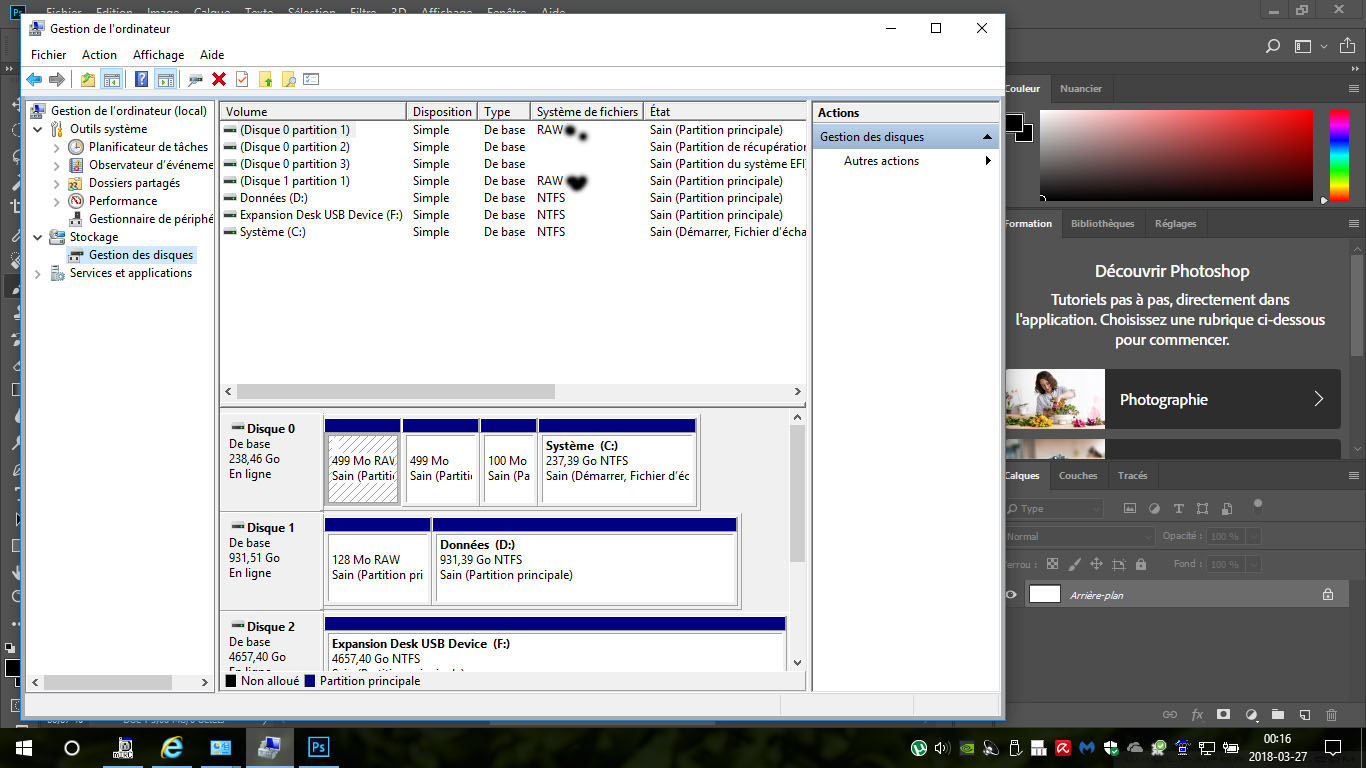This screenshot has width=1366, height=768.
Task: Click the blue Help icon in toolbar
Action: click(x=142, y=79)
